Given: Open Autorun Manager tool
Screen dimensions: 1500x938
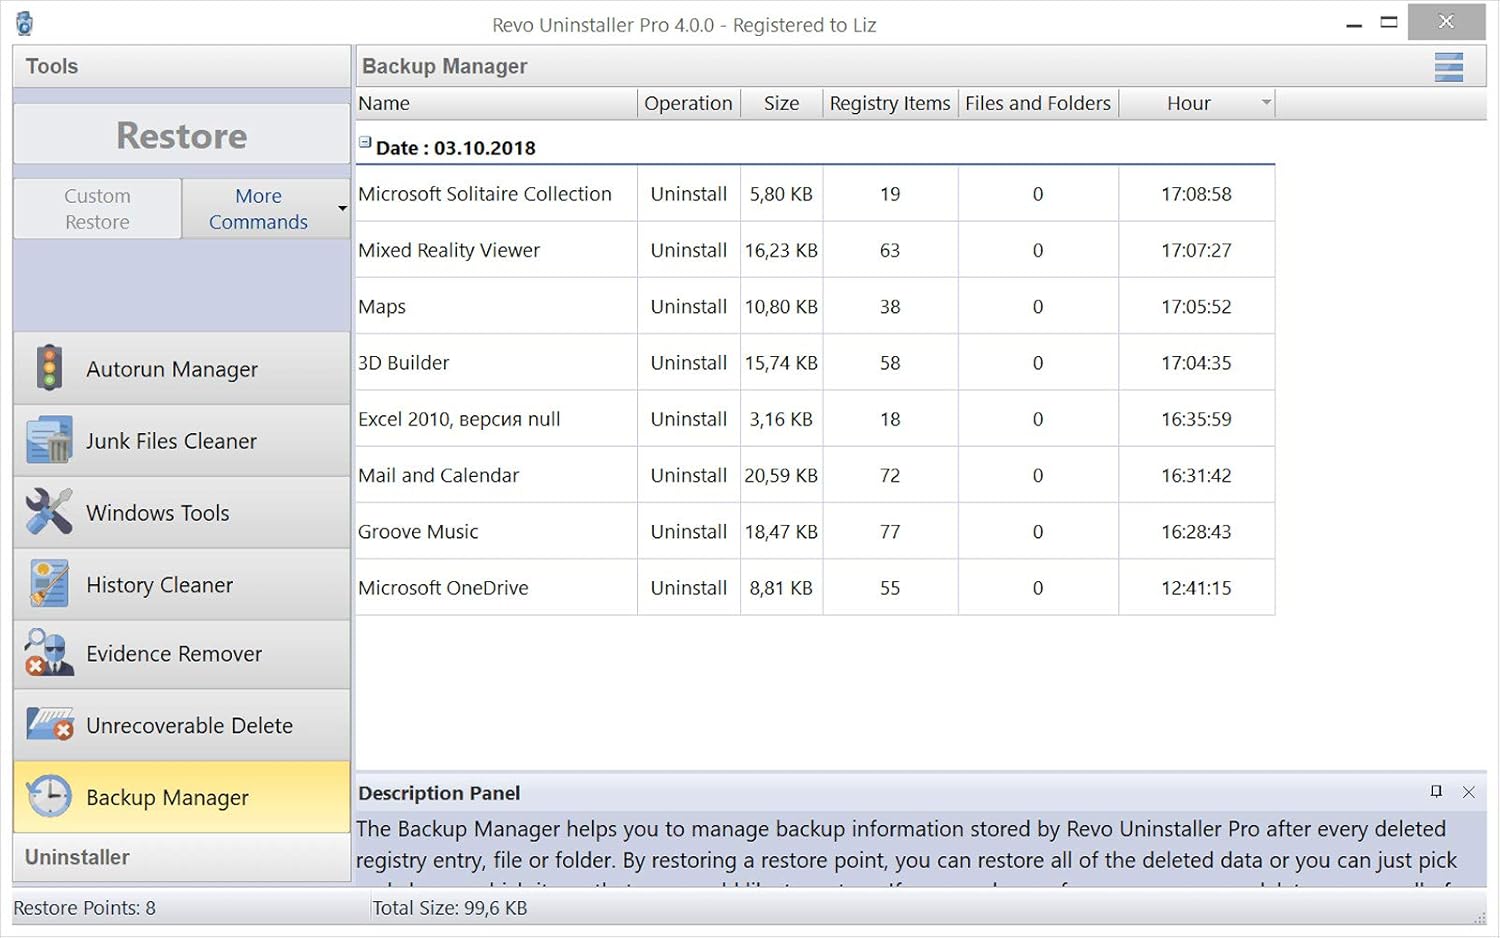Looking at the screenshot, I should tap(181, 369).
